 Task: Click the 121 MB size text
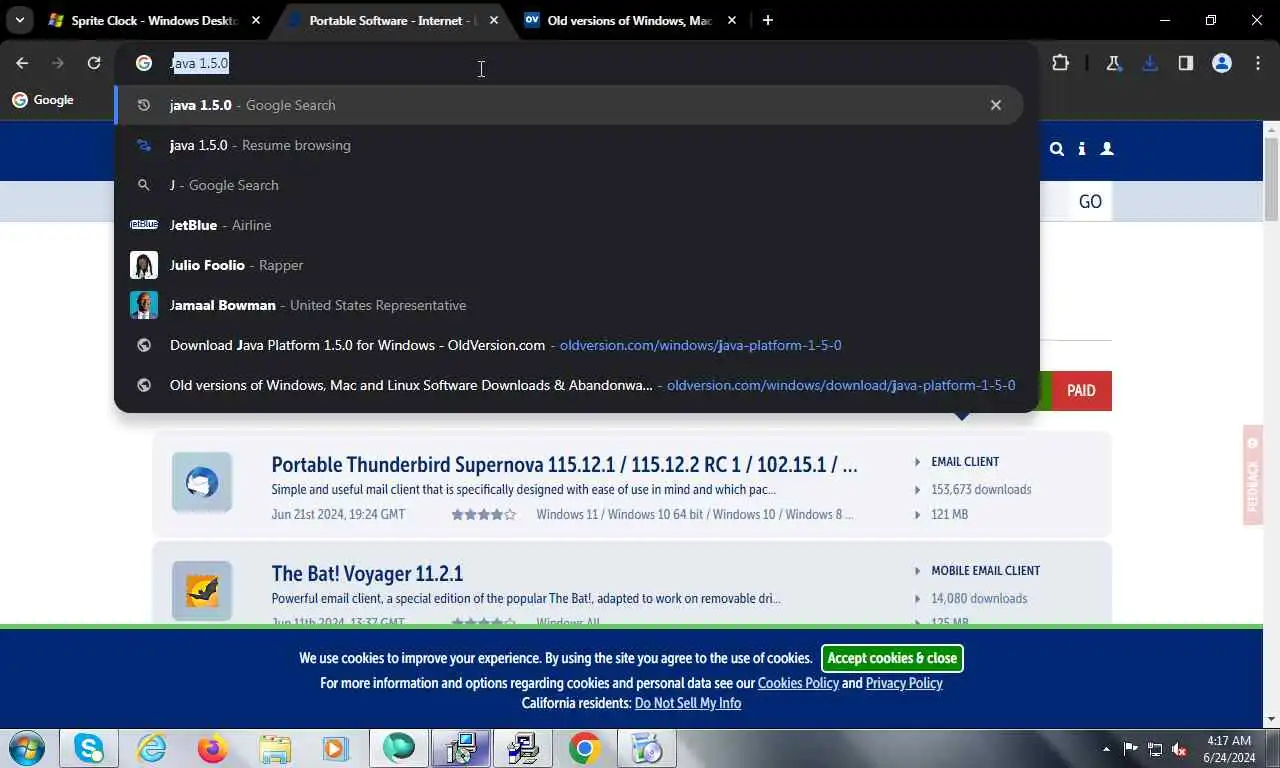click(949, 515)
